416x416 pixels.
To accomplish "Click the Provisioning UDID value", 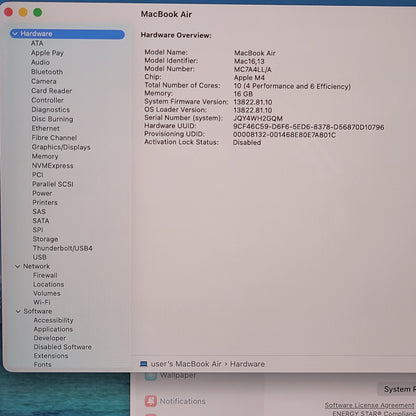I will [284, 135].
